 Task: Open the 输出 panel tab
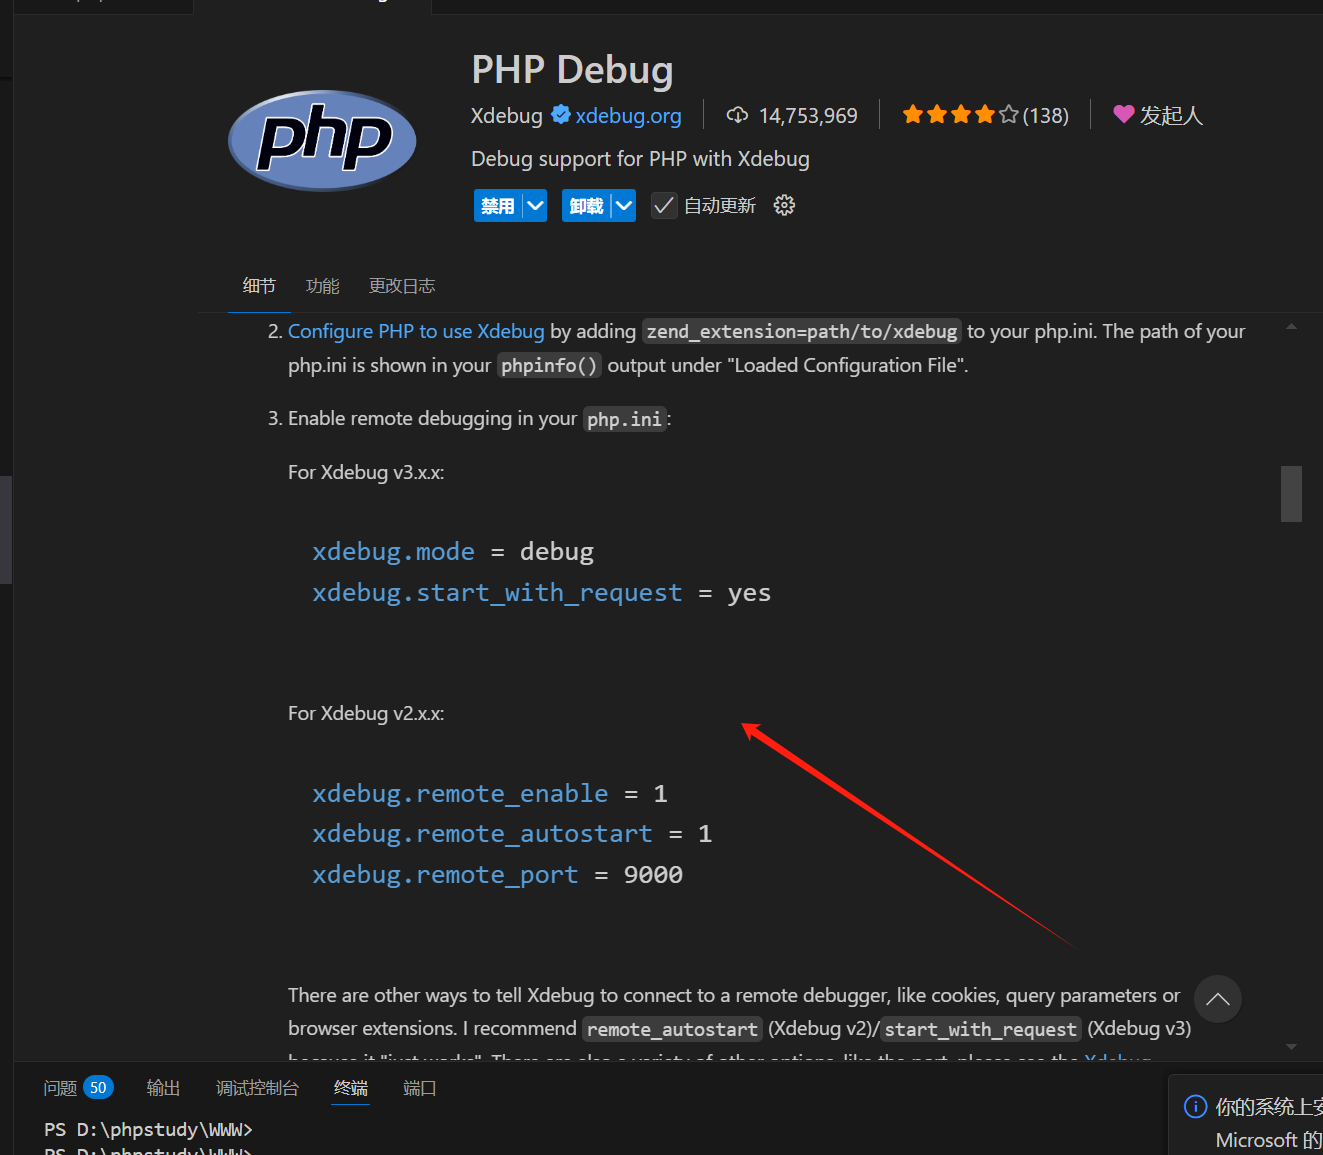coord(163,1088)
